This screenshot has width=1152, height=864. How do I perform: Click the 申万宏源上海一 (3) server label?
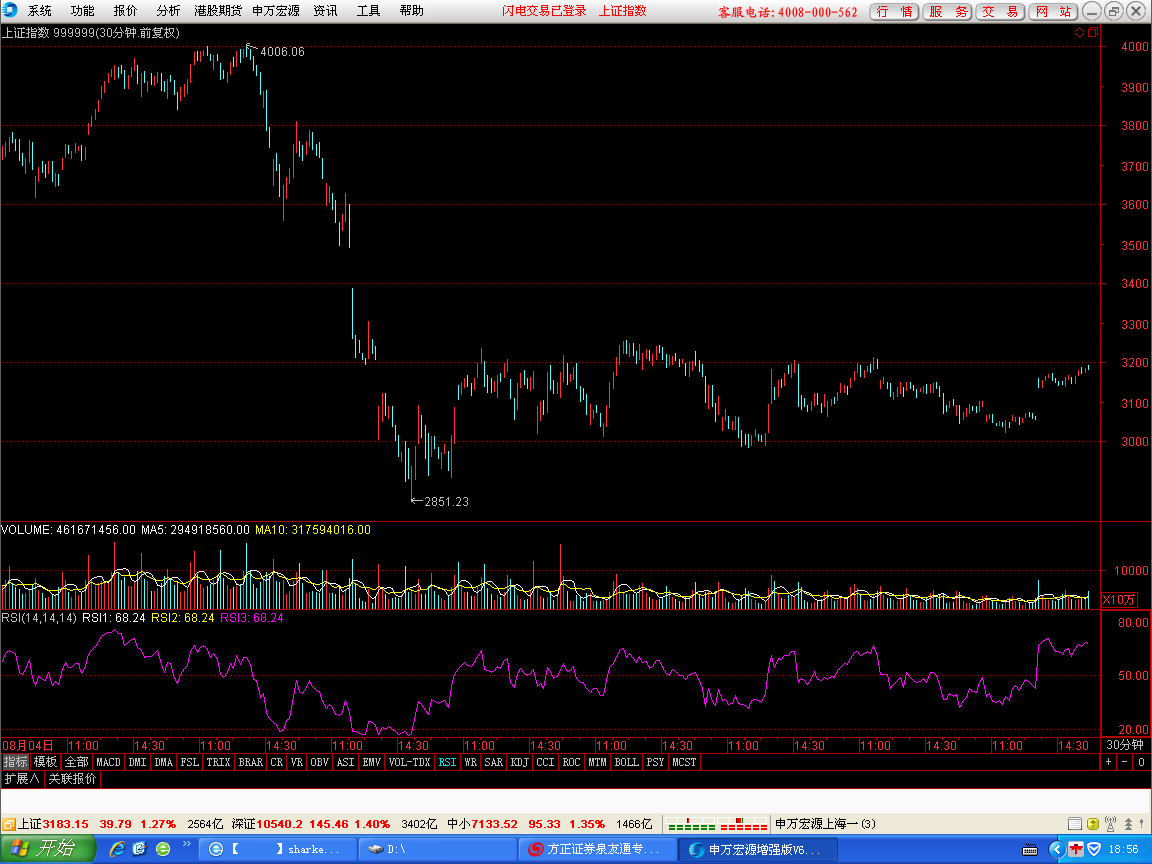(x=825, y=824)
